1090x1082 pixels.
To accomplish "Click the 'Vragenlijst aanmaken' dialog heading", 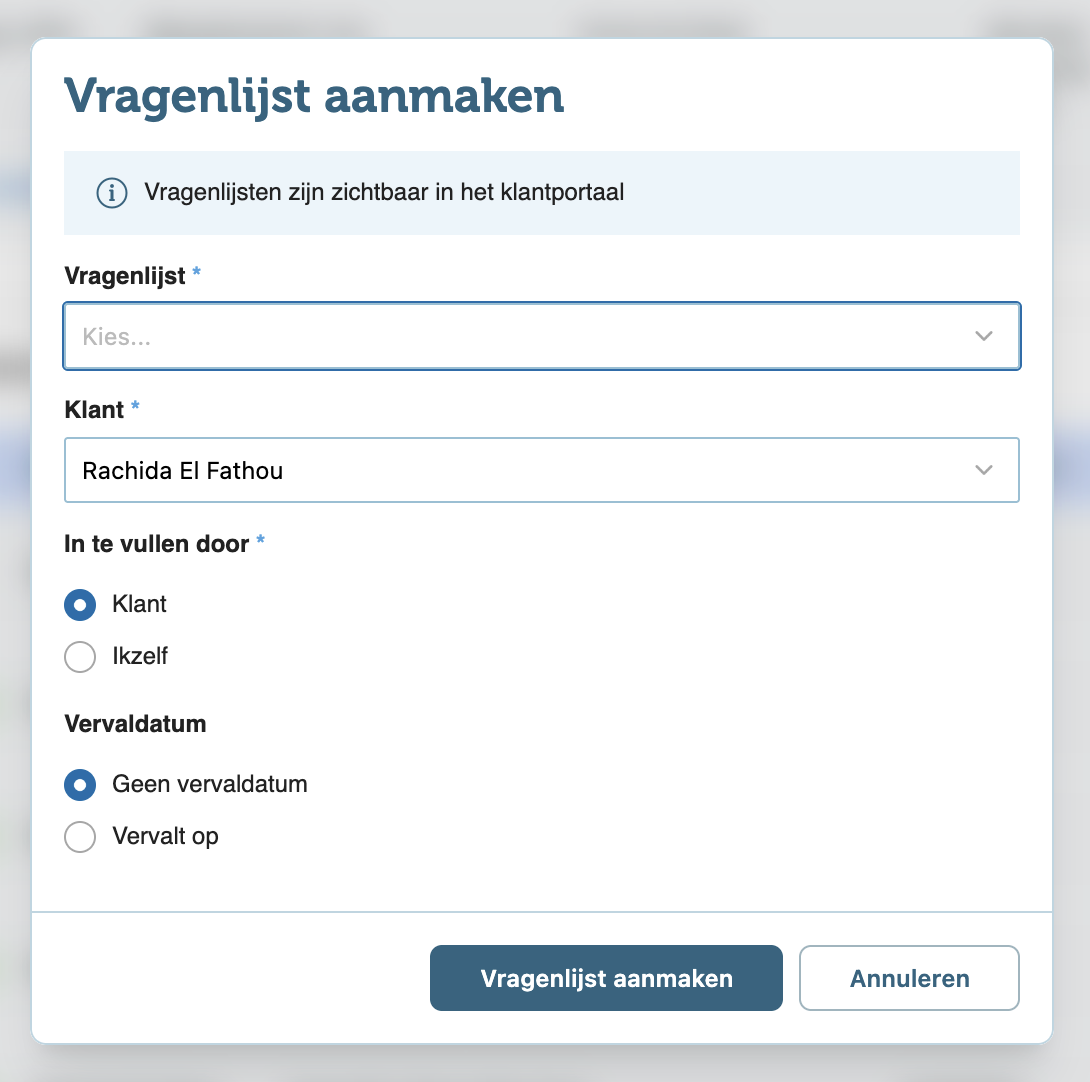I will point(314,97).
